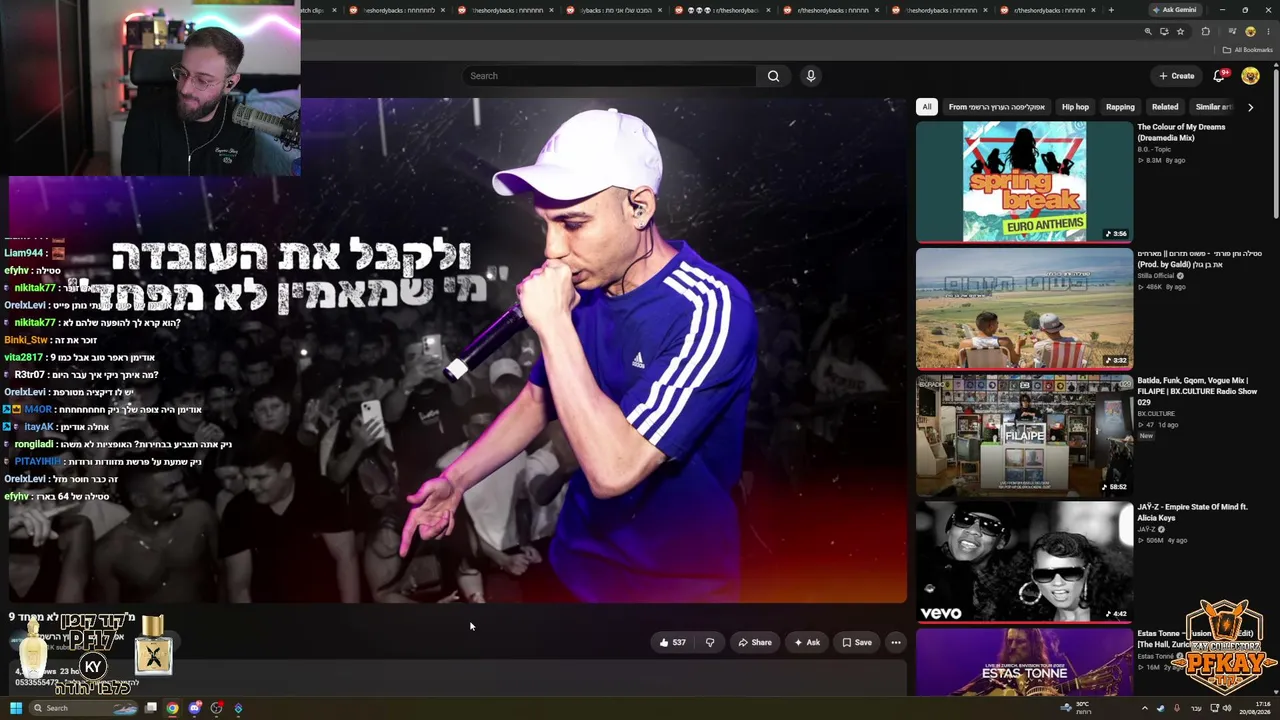Share the video
1280x720 pixels.
pyautogui.click(x=755, y=642)
